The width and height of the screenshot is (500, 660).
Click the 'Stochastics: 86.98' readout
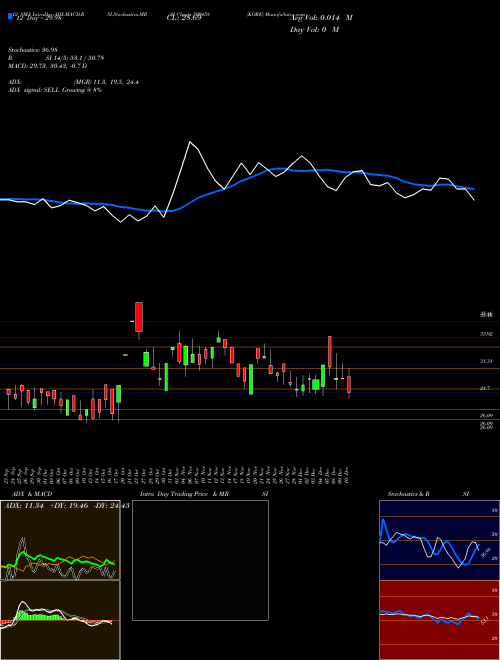(x=31, y=51)
